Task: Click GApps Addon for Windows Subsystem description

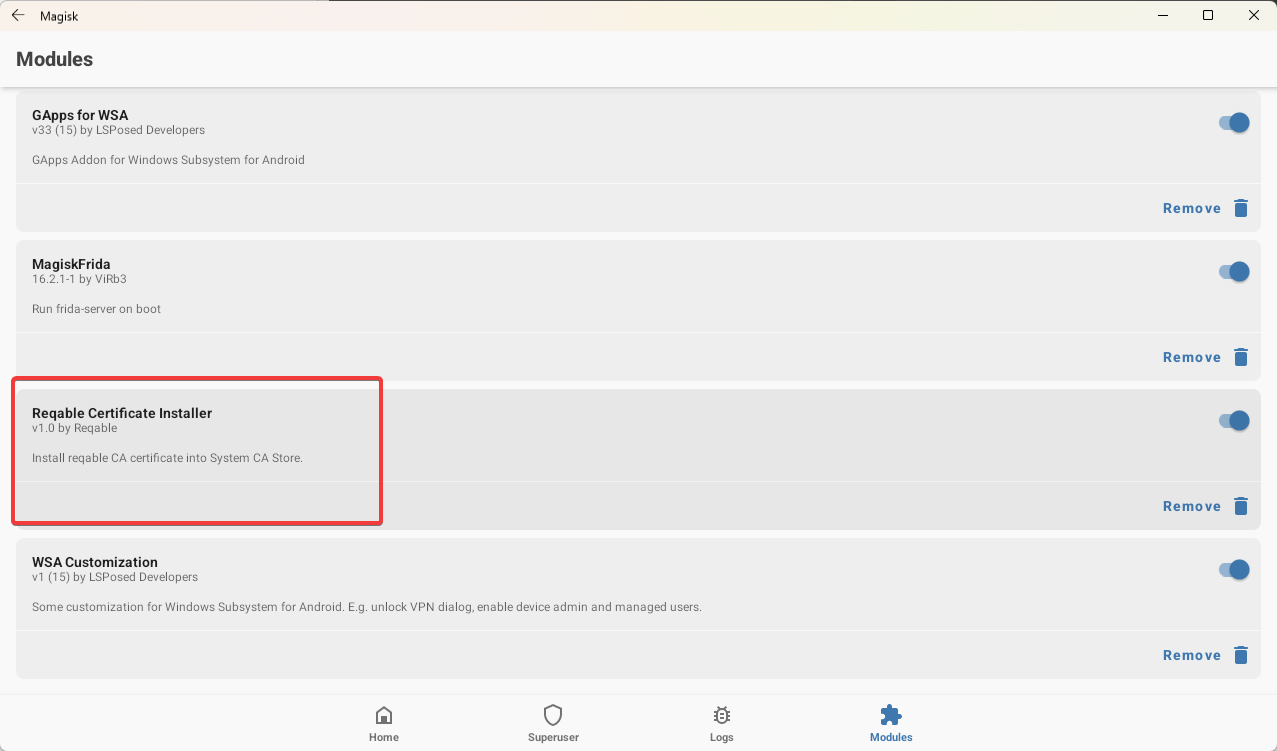Action: 168,160
